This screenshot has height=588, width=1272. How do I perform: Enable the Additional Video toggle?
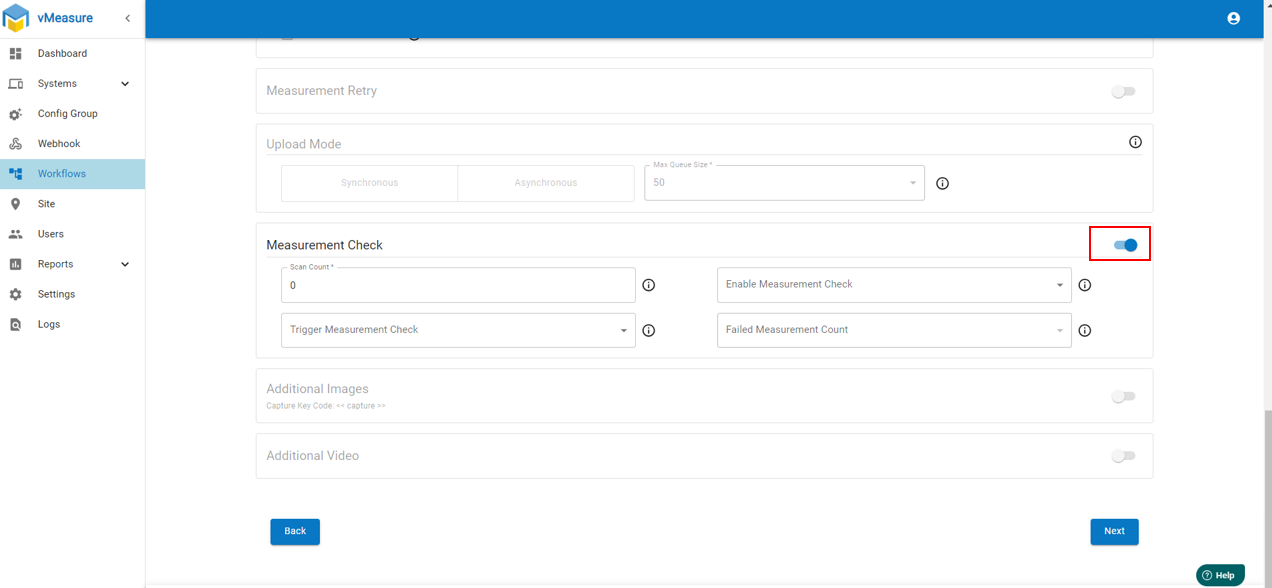point(1124,456)
